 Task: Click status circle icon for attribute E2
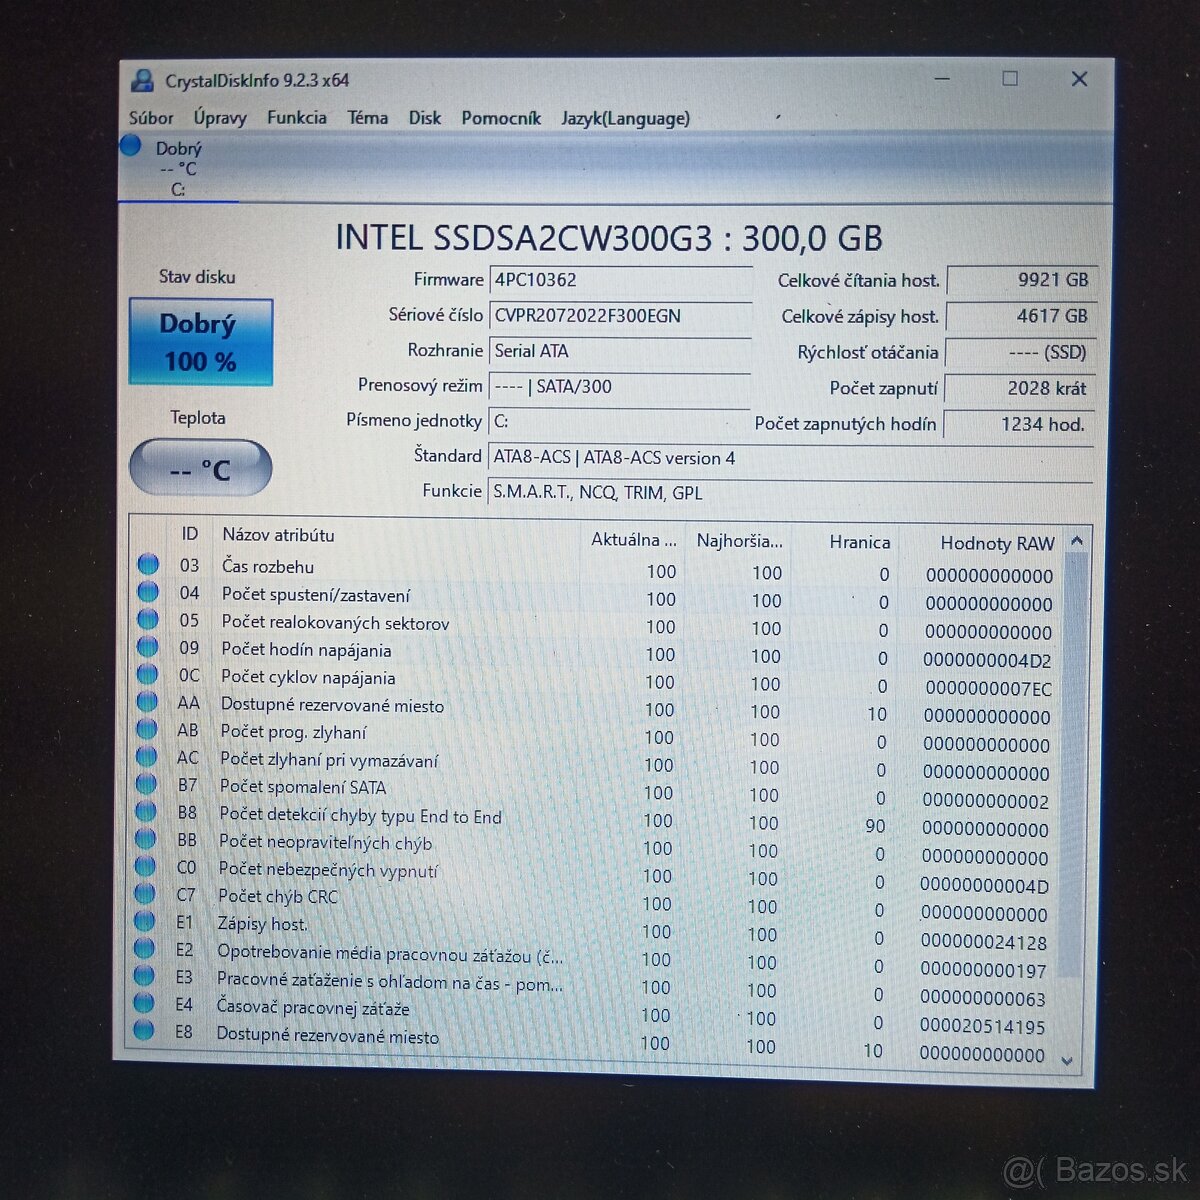[144, 948]
